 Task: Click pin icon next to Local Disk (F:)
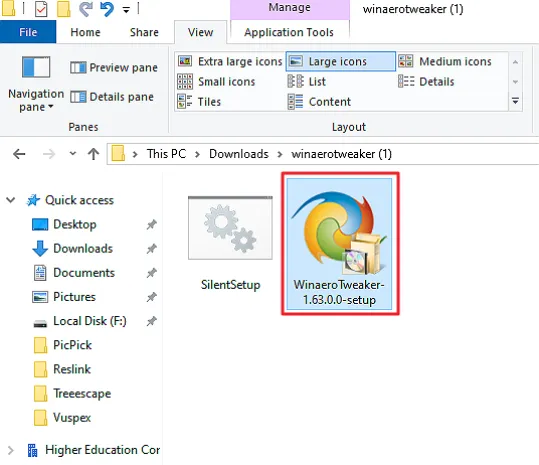click(x=152, y=321)
